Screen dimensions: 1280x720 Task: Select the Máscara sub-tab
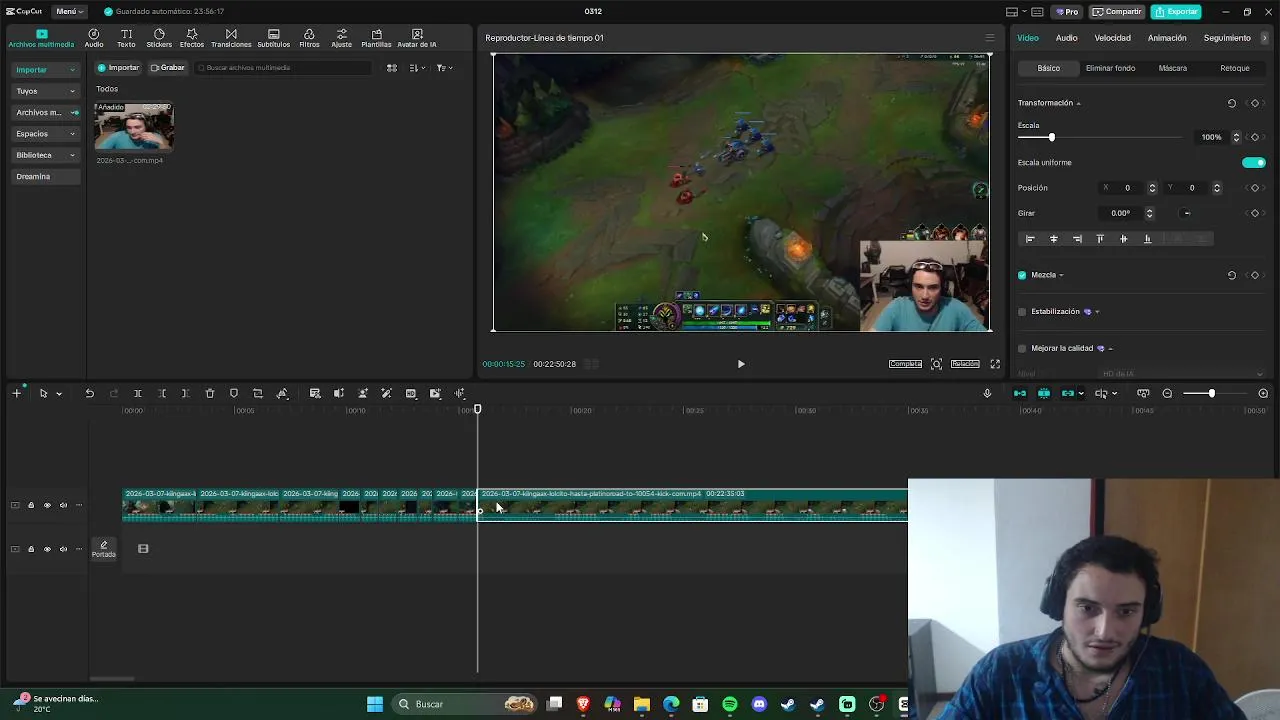(1172, 68)
